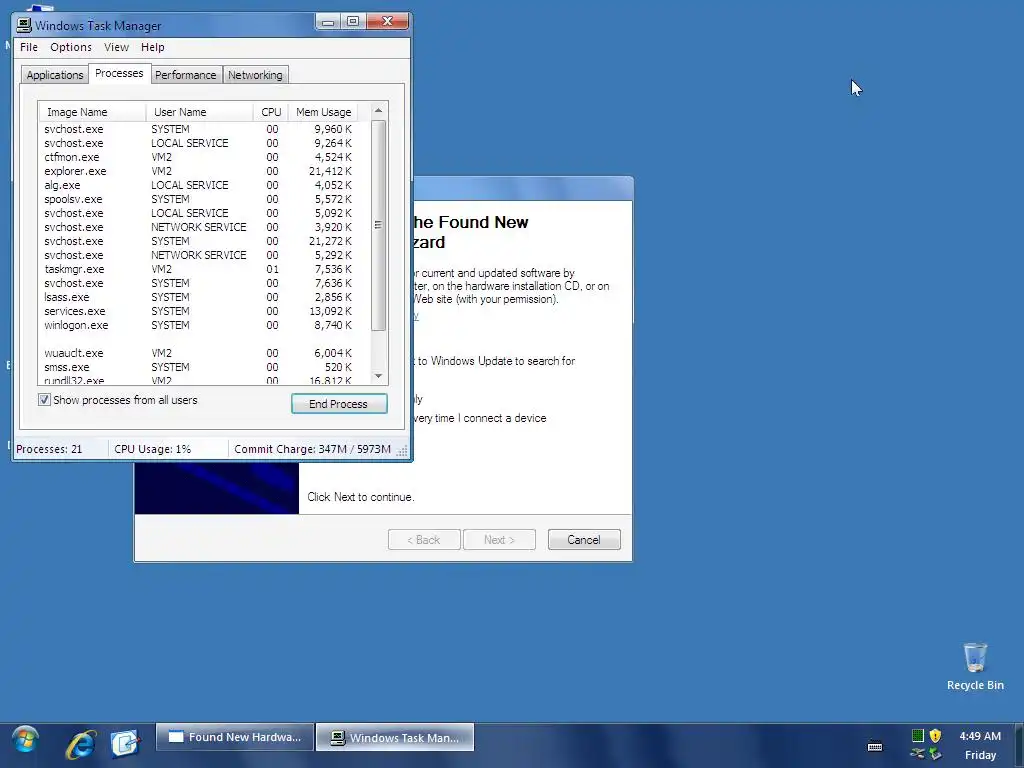Select the explorer.exe process row
This screenshot has height=768, width=1024.
click(x=199, y=171)
